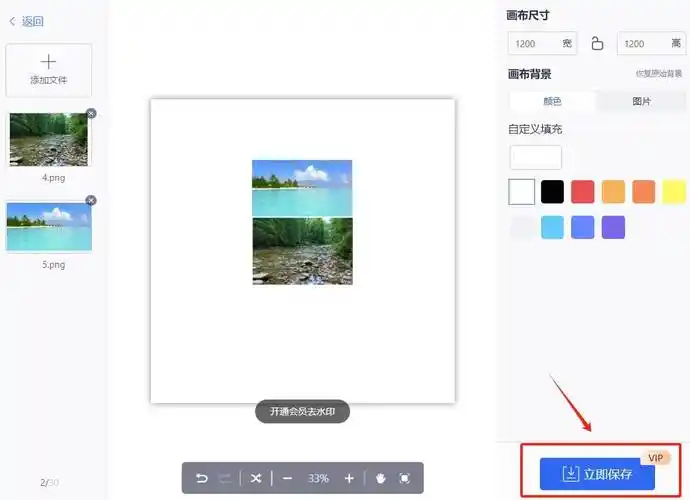Choose the red color swatch
The height and width of the screenshot is (500, 690).
point(583,191)
